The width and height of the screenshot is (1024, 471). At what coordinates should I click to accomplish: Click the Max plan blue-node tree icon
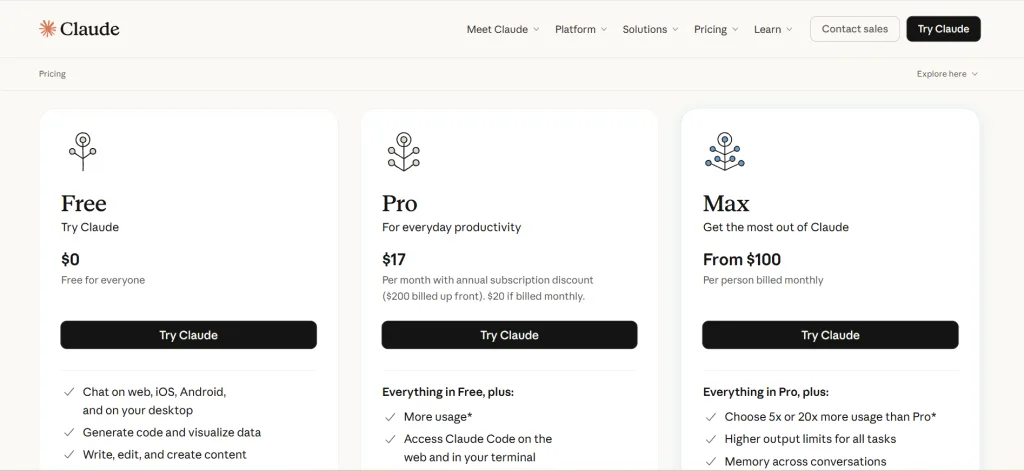click(x=724, y=152)
